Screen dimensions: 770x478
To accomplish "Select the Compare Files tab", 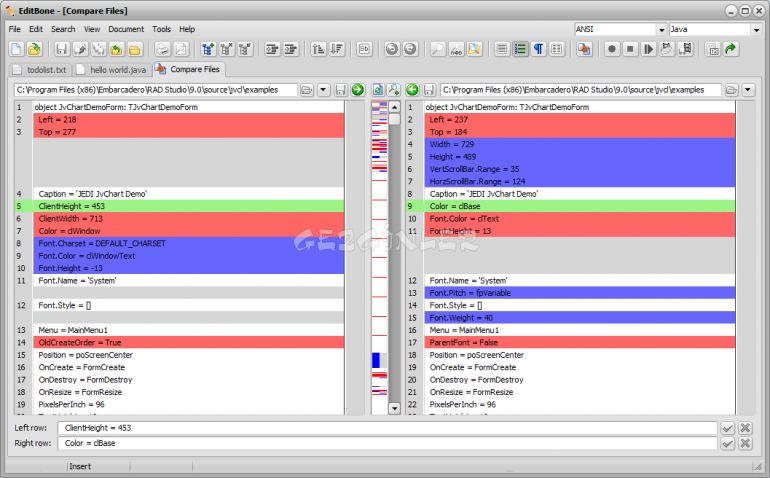I will (189, 69).
